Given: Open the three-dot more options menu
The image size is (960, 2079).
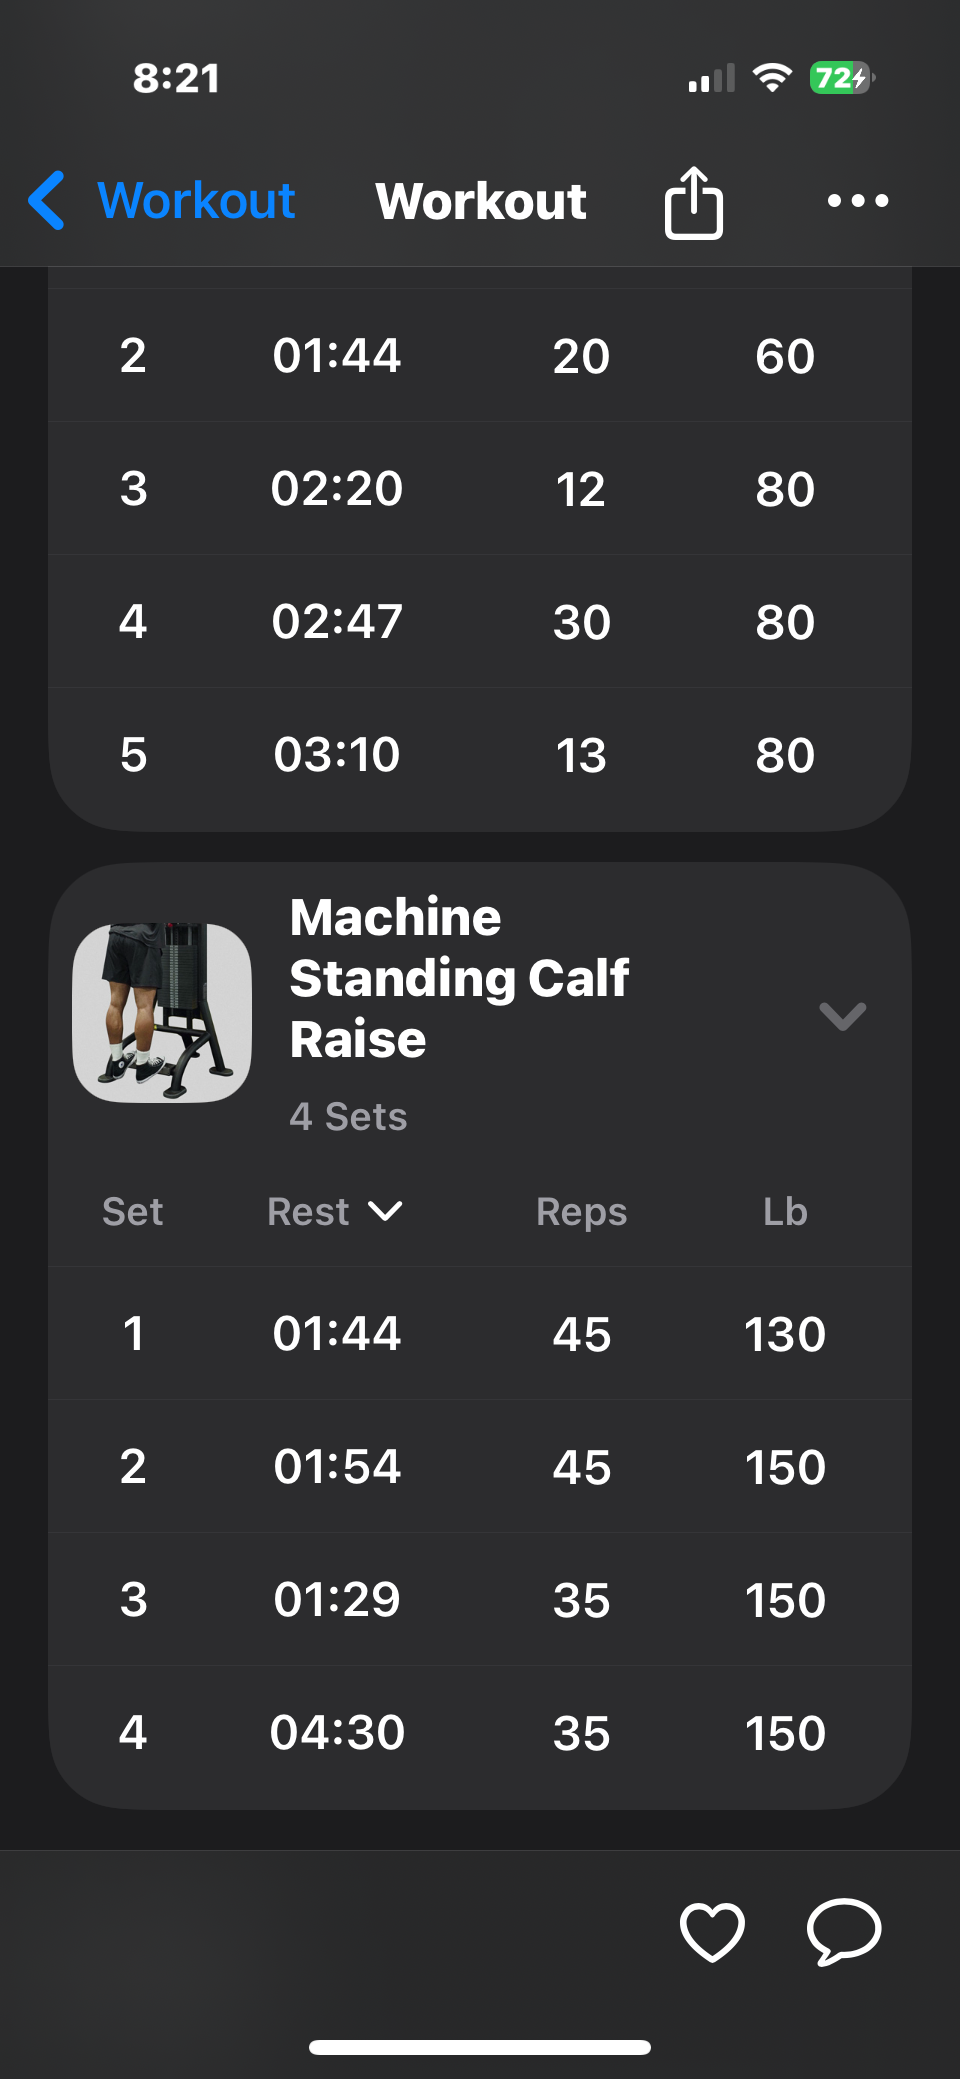Looking at the screenshot, I should click(x=857, y=201).
